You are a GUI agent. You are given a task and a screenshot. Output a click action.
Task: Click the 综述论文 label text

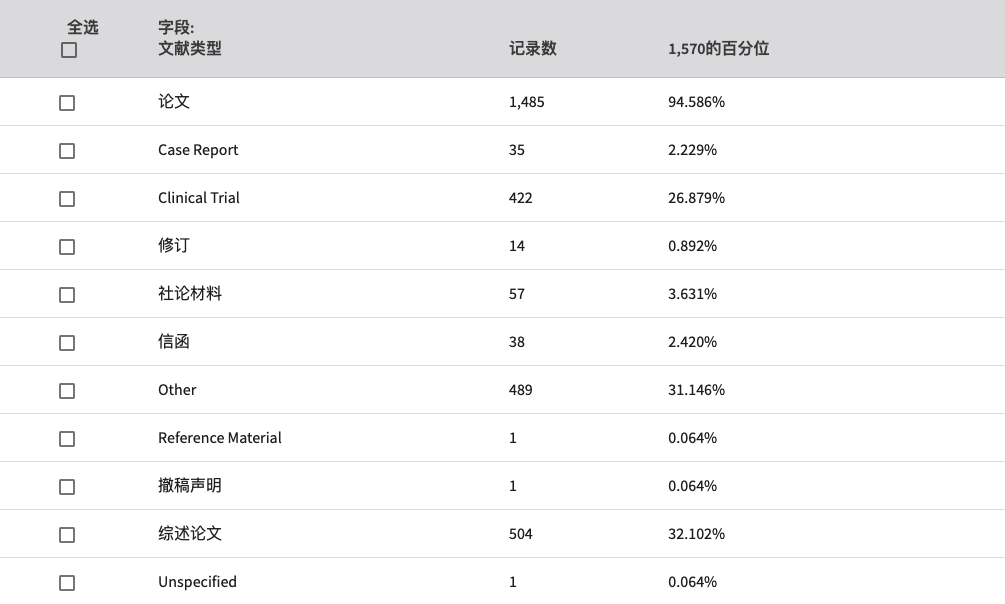[x=190, y=533]
